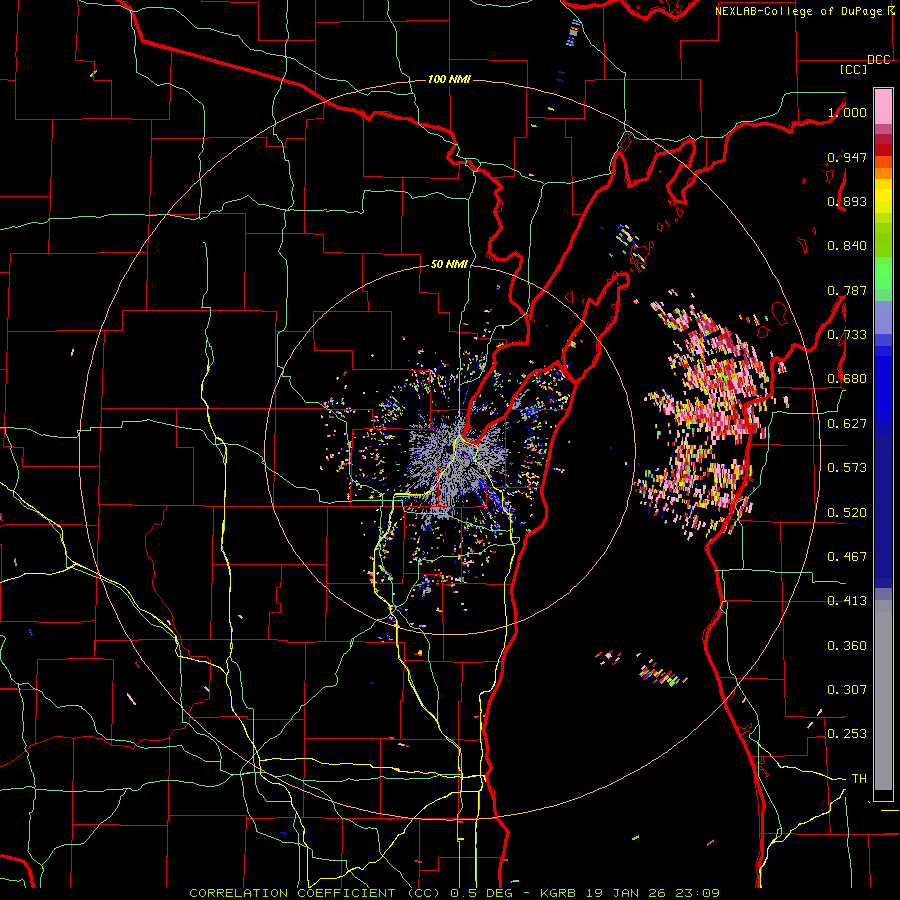Select the 0.307 scale value

tap(847, 690)
